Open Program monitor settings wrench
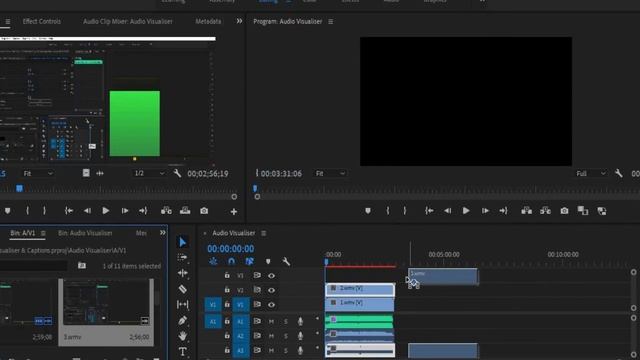 619,173
